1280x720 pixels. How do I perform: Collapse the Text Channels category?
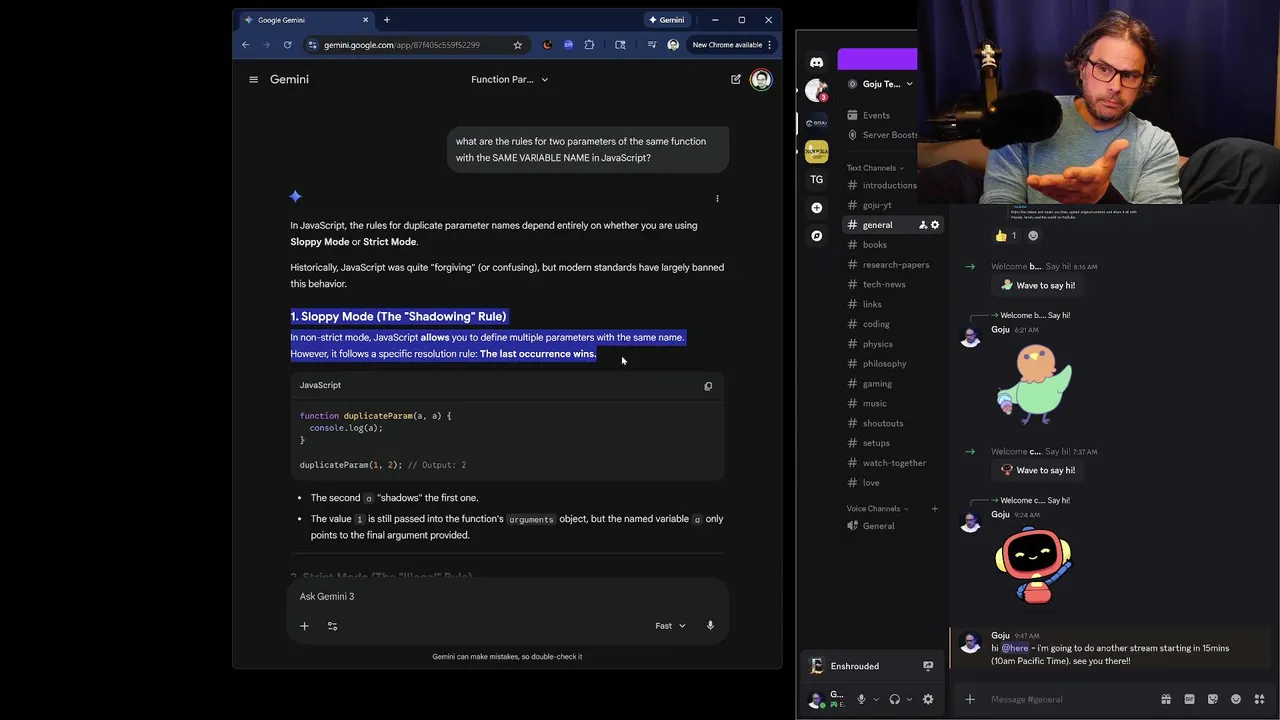pos(875,168)
